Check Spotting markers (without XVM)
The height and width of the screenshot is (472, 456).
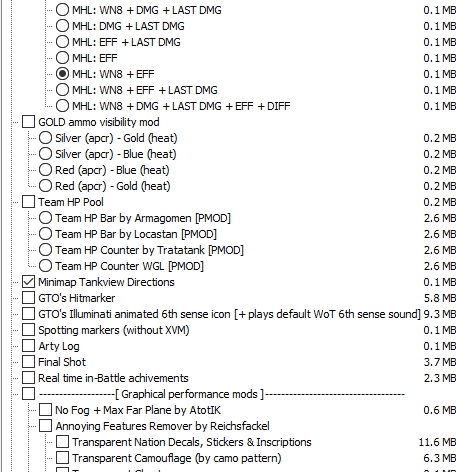[28, 330]
